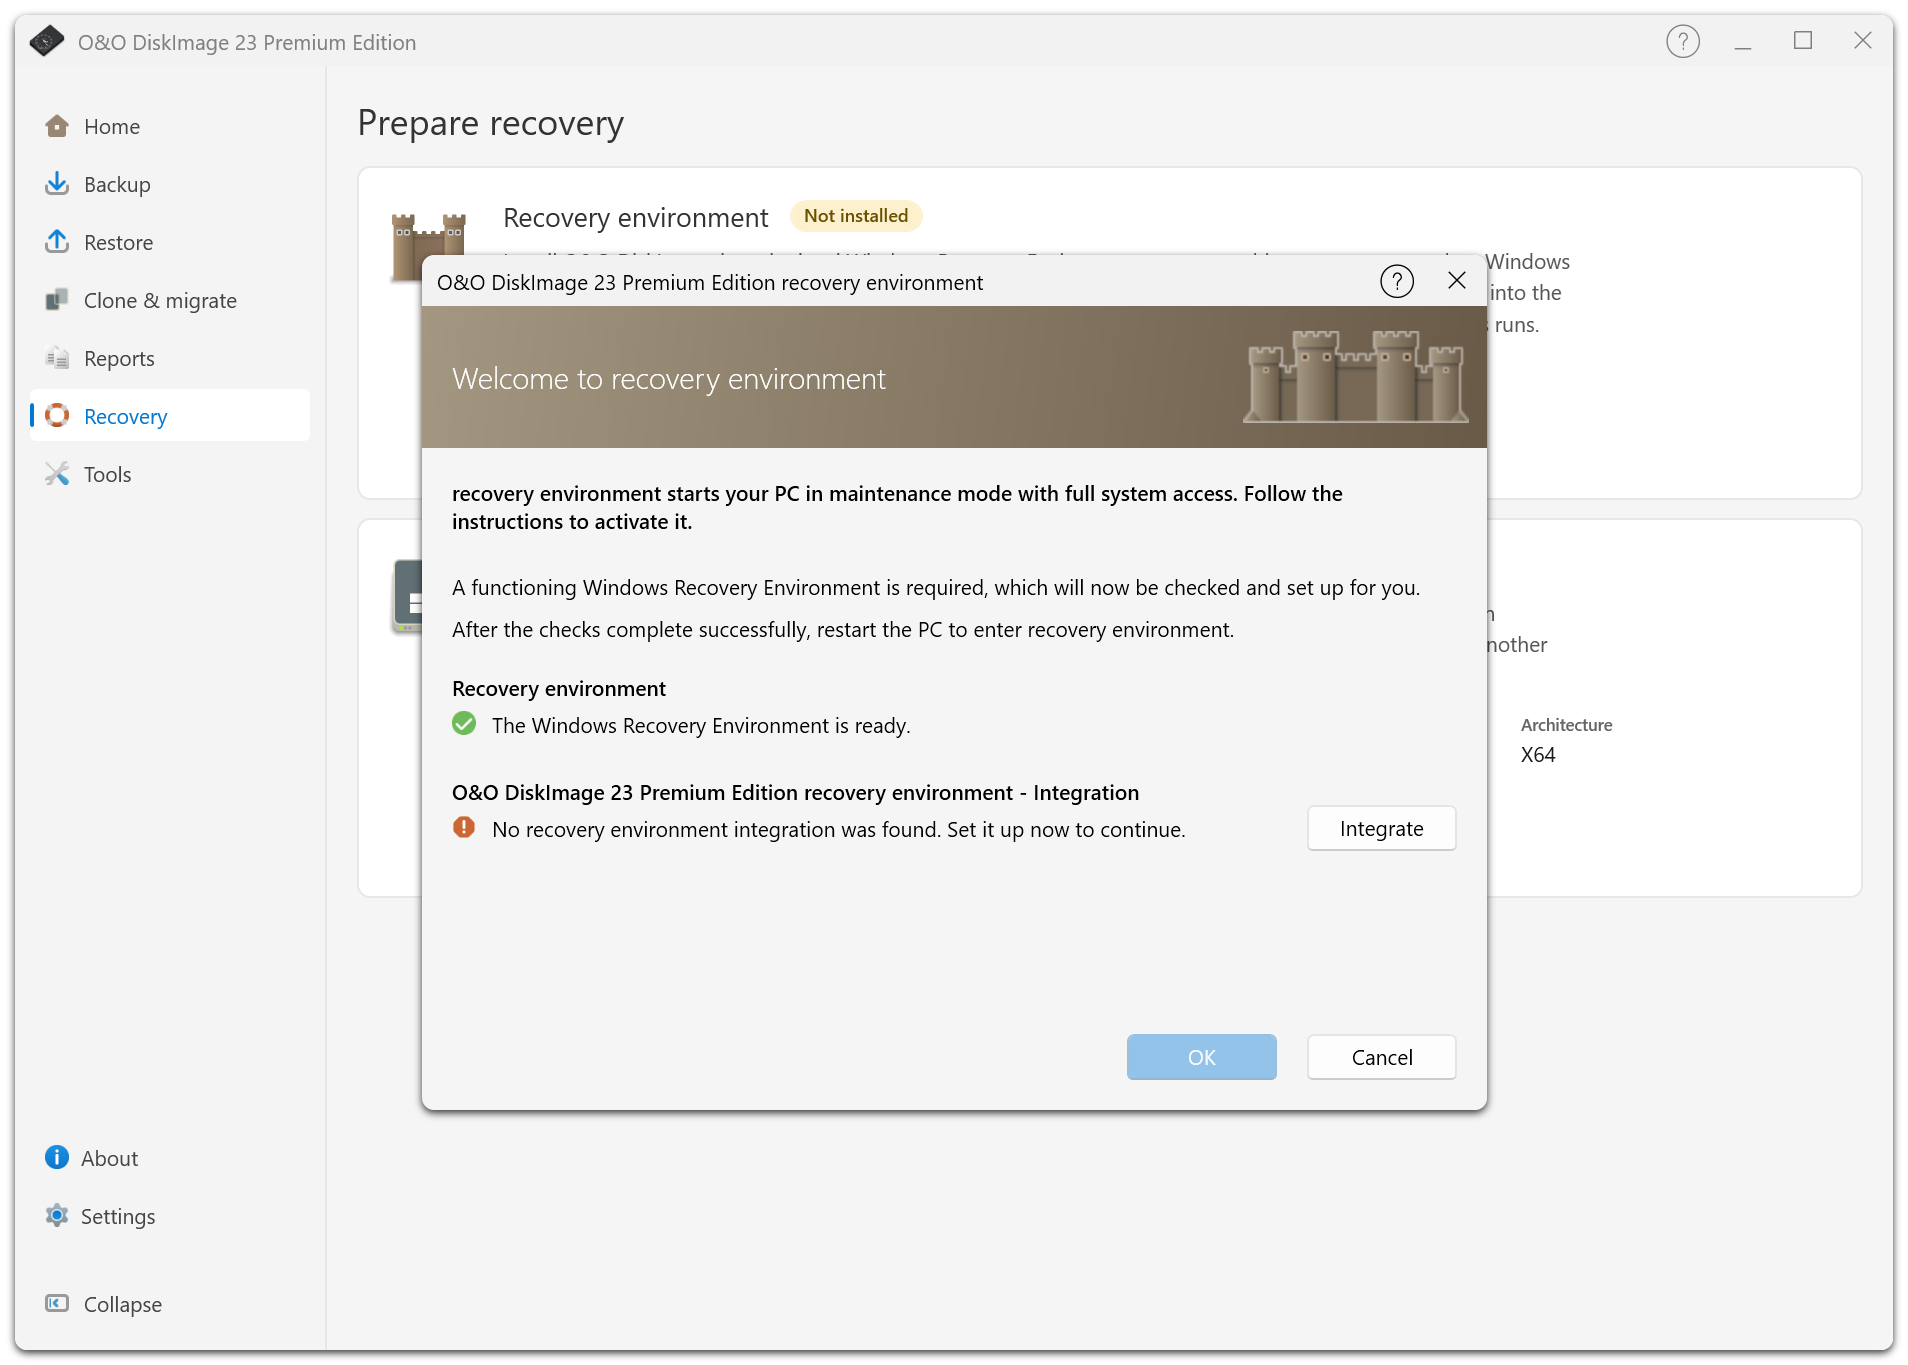Click the 'Recovery environment' card title
The width and height of the screenshot is (1908, 1365).
click(636, 218)
